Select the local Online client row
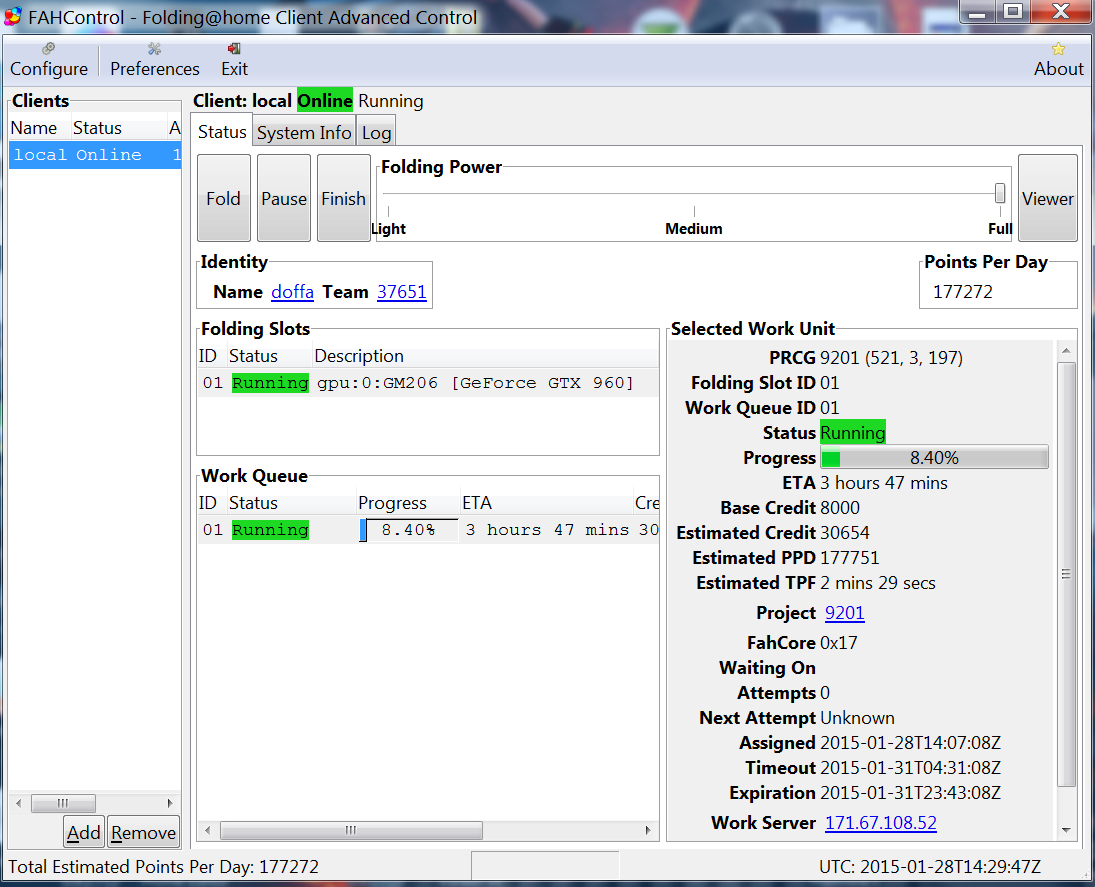Viewport: 1095px width, 887px height. (95, 154)
